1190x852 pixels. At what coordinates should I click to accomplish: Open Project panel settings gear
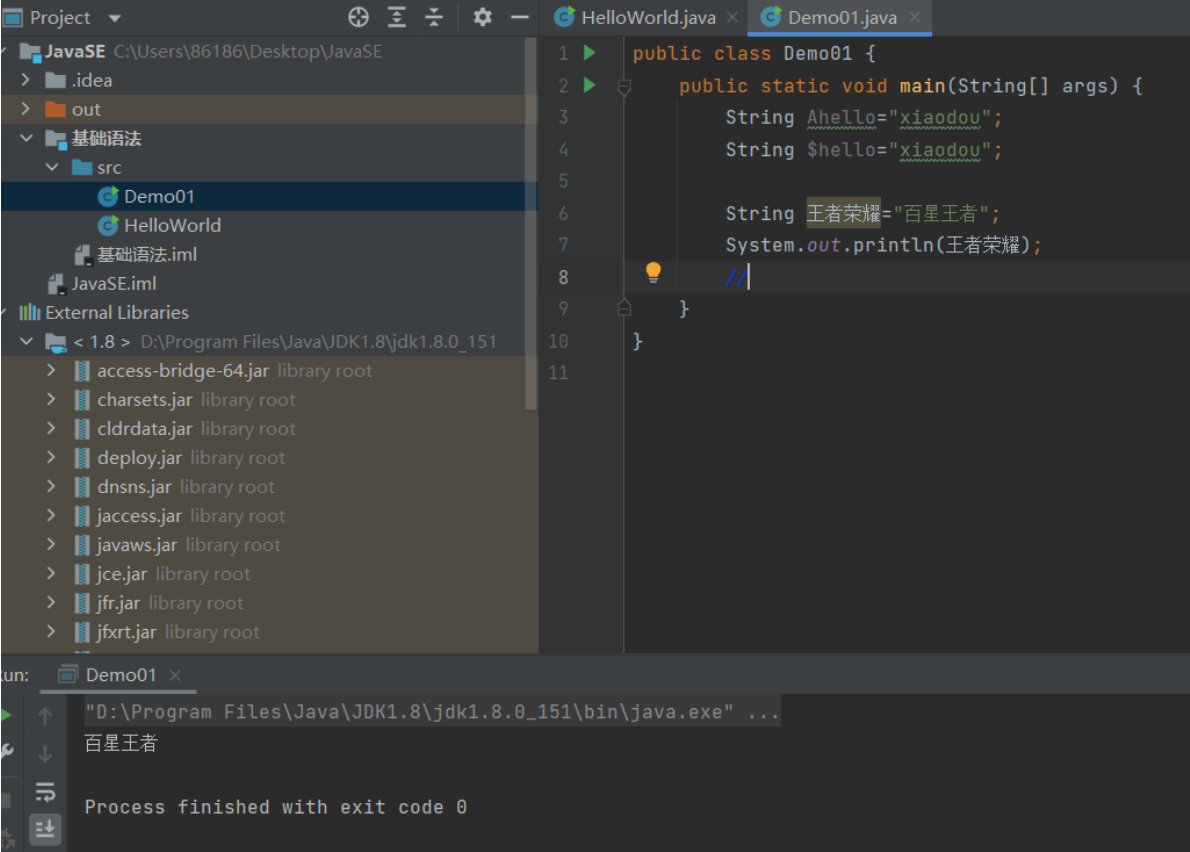[x=482, y=18]
